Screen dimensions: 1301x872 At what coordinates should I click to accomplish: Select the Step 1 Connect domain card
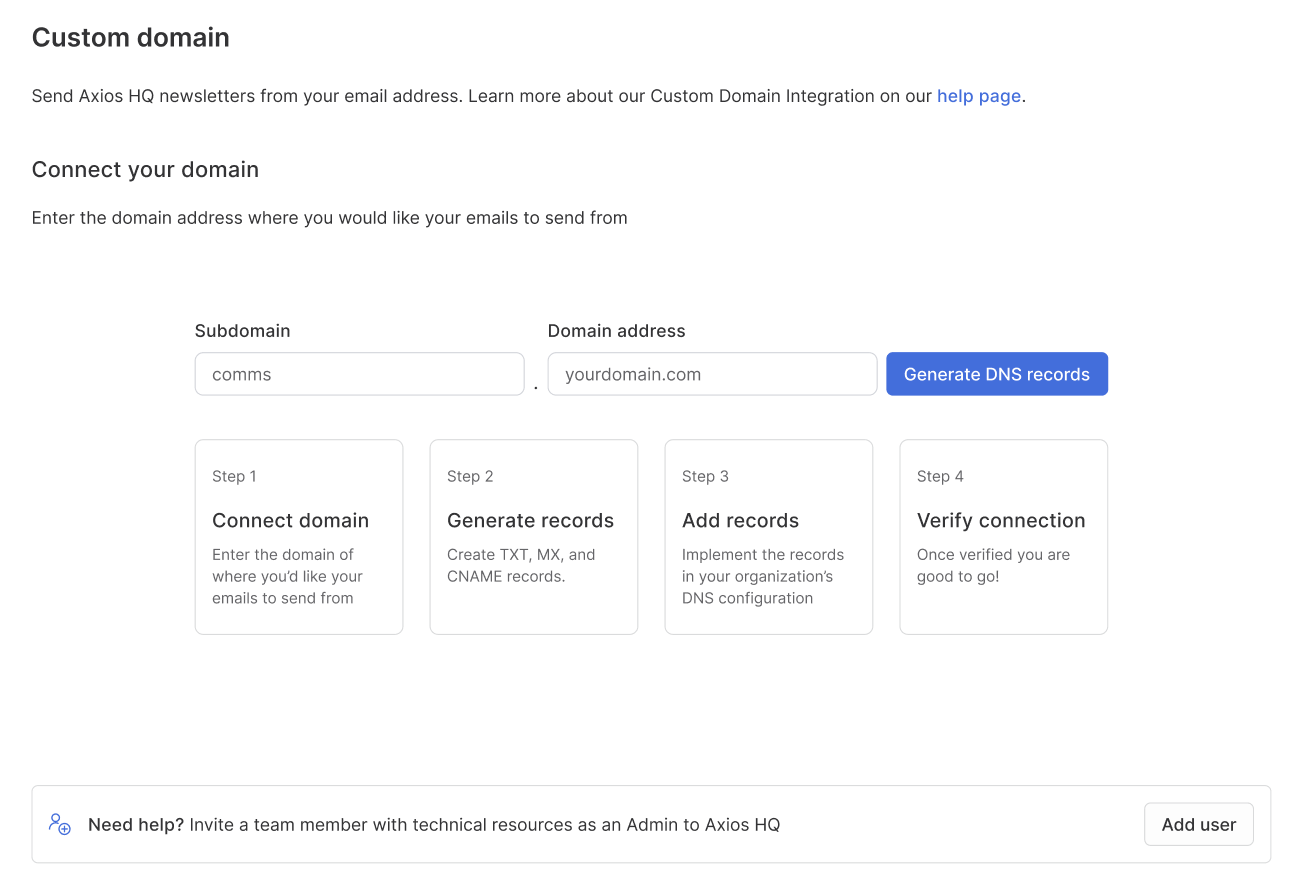click(299, 537)
